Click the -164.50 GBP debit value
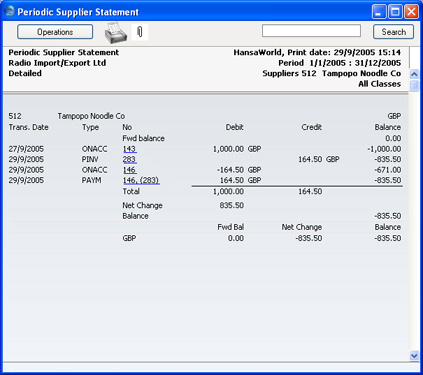Screen dimensions: 423x375 click(239, 170)
